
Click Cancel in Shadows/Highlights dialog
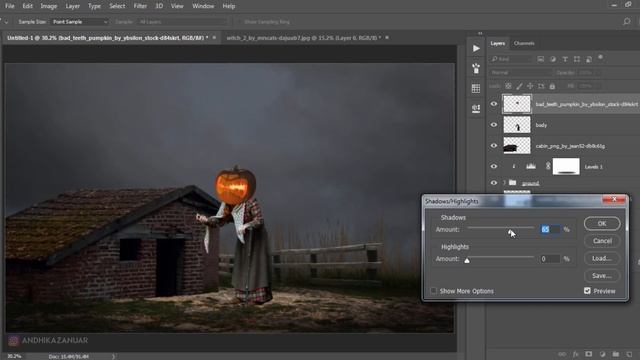(x=602, y=241)
